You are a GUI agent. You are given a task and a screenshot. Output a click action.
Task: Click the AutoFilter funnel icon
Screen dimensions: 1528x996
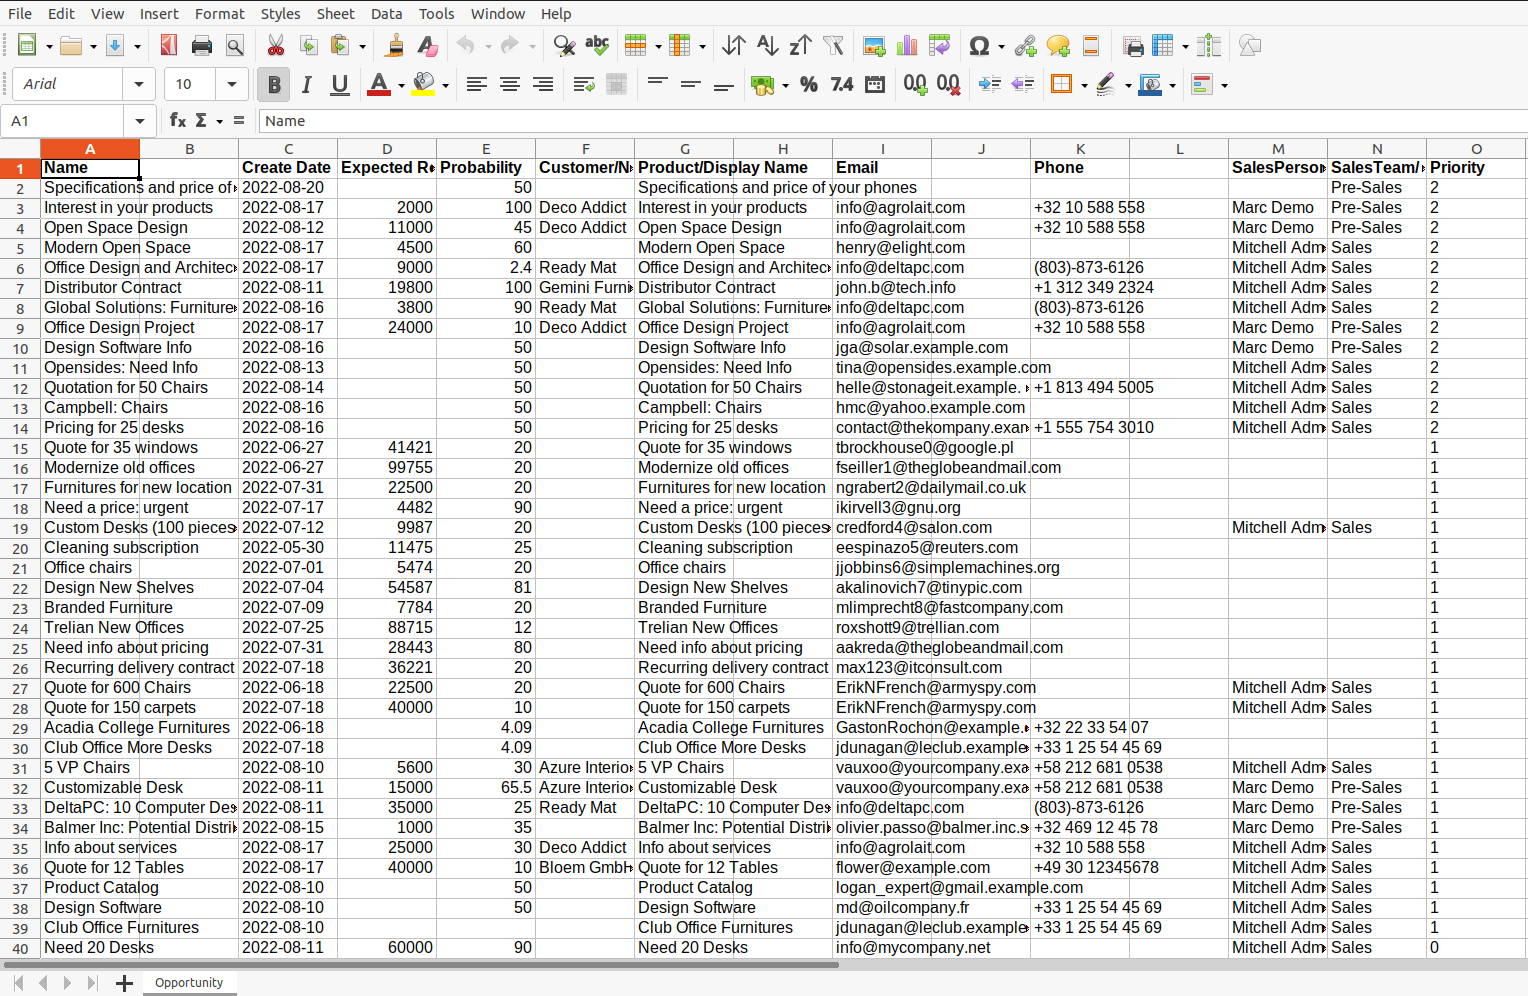[833, 45]
